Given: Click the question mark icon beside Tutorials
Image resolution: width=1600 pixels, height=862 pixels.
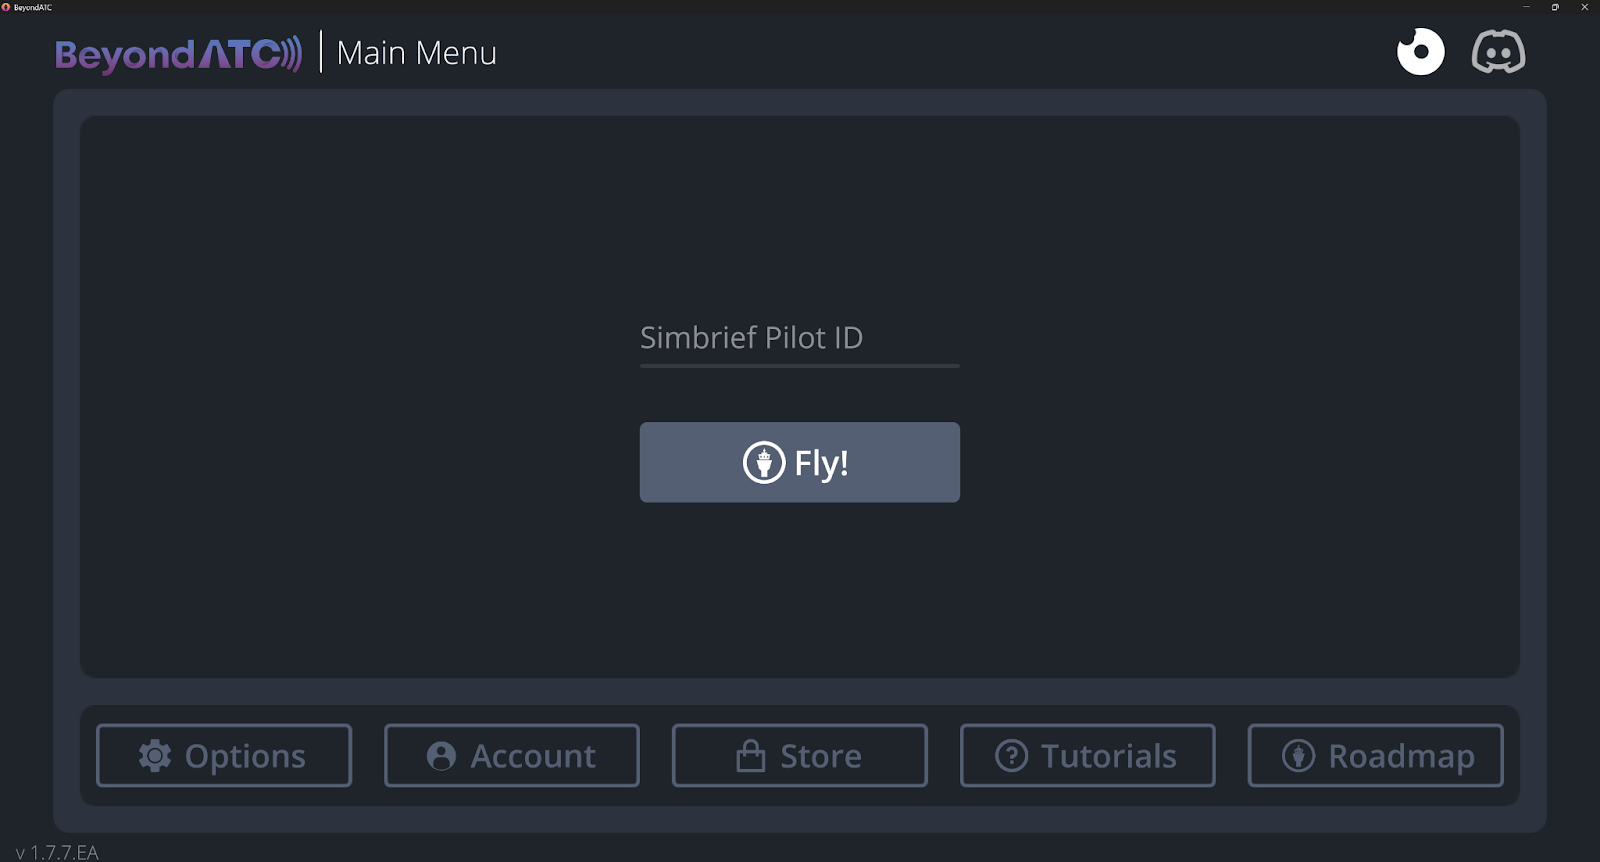Looking at the screenshot, I should tap(1011, 756).
